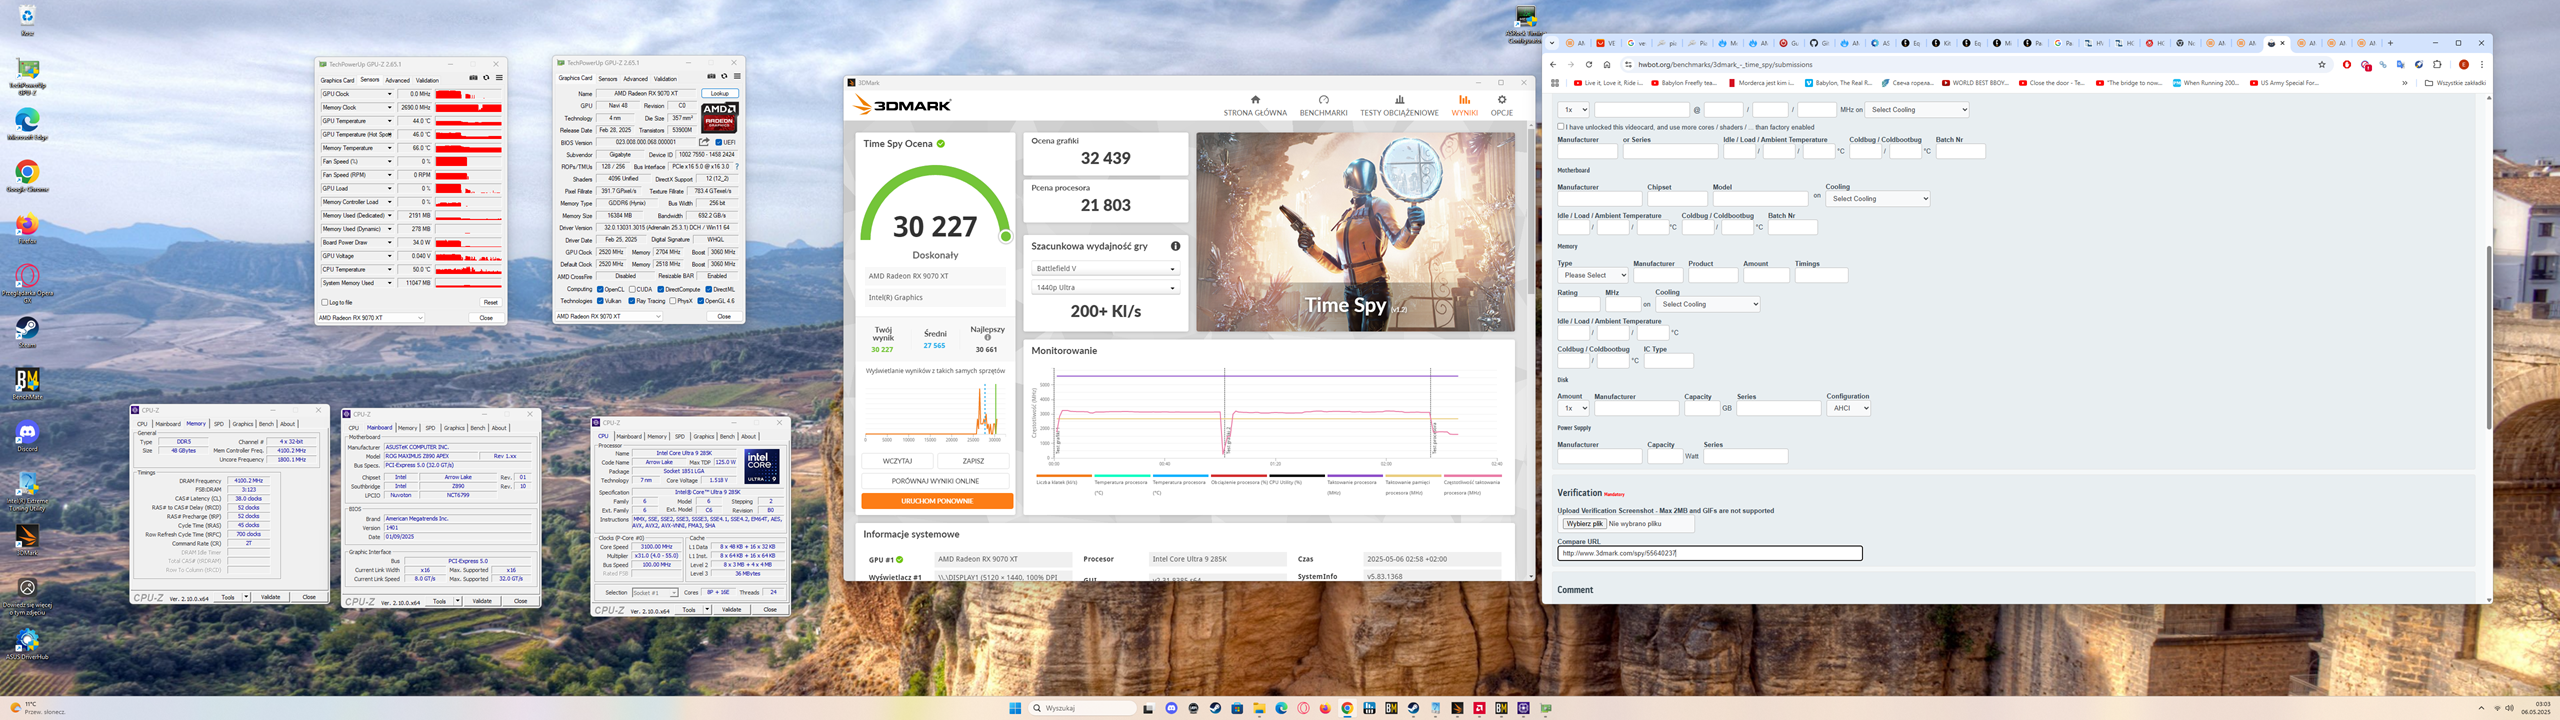2560x720 pixels.
Task: Open the 3DMark Strona Główna home icon
Action: point(1255,100)
